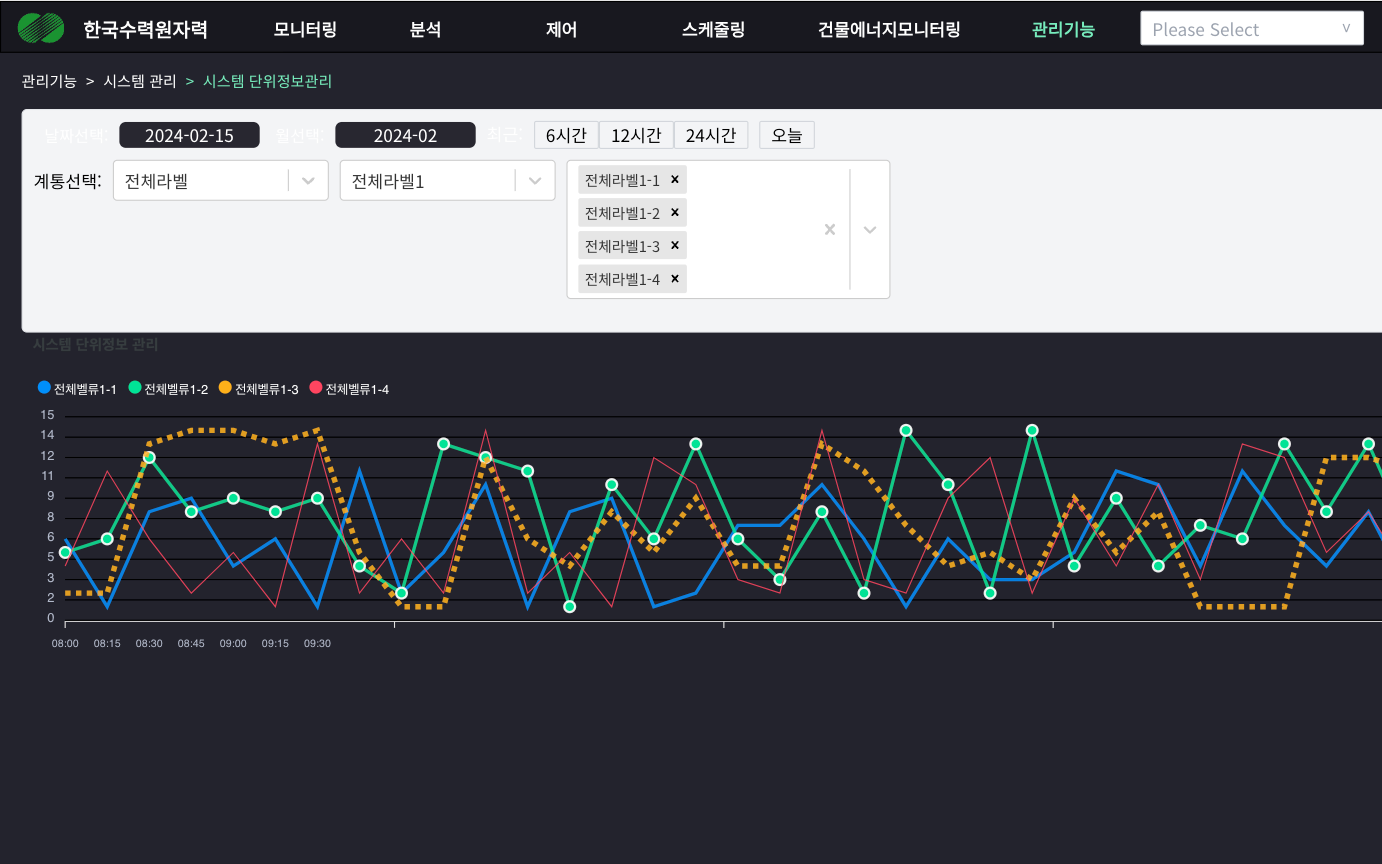This screenshot has height=864, width=1382.
Task: Click the 시스템 관리 breadcrumb link
Action: tap(140, 81)
